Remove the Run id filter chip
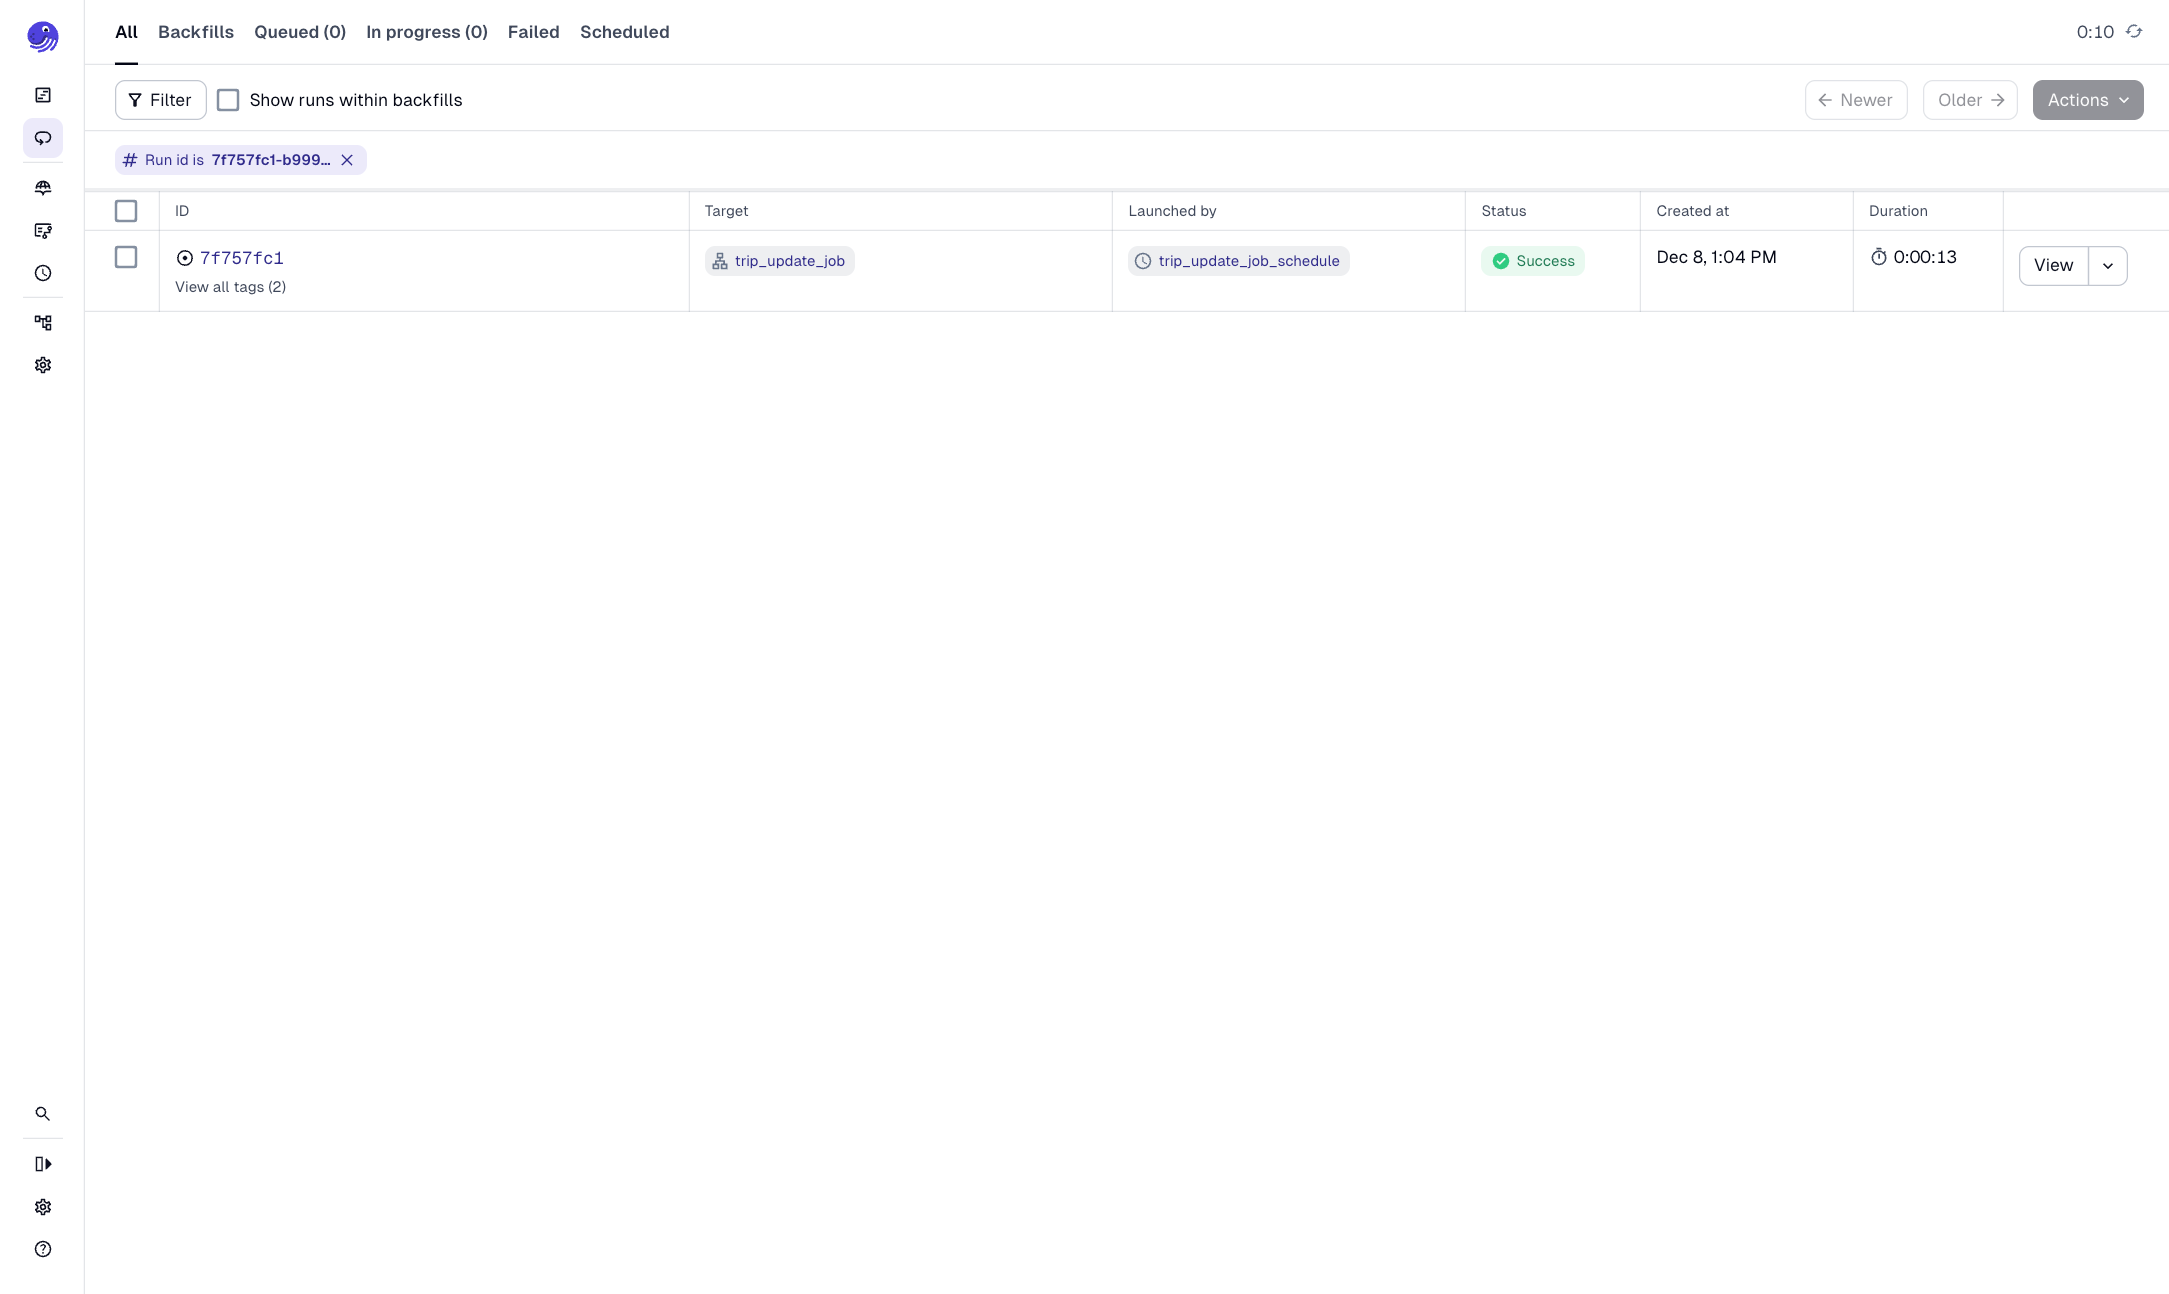The image size is (2169, 1294). [x=347, y=160]
